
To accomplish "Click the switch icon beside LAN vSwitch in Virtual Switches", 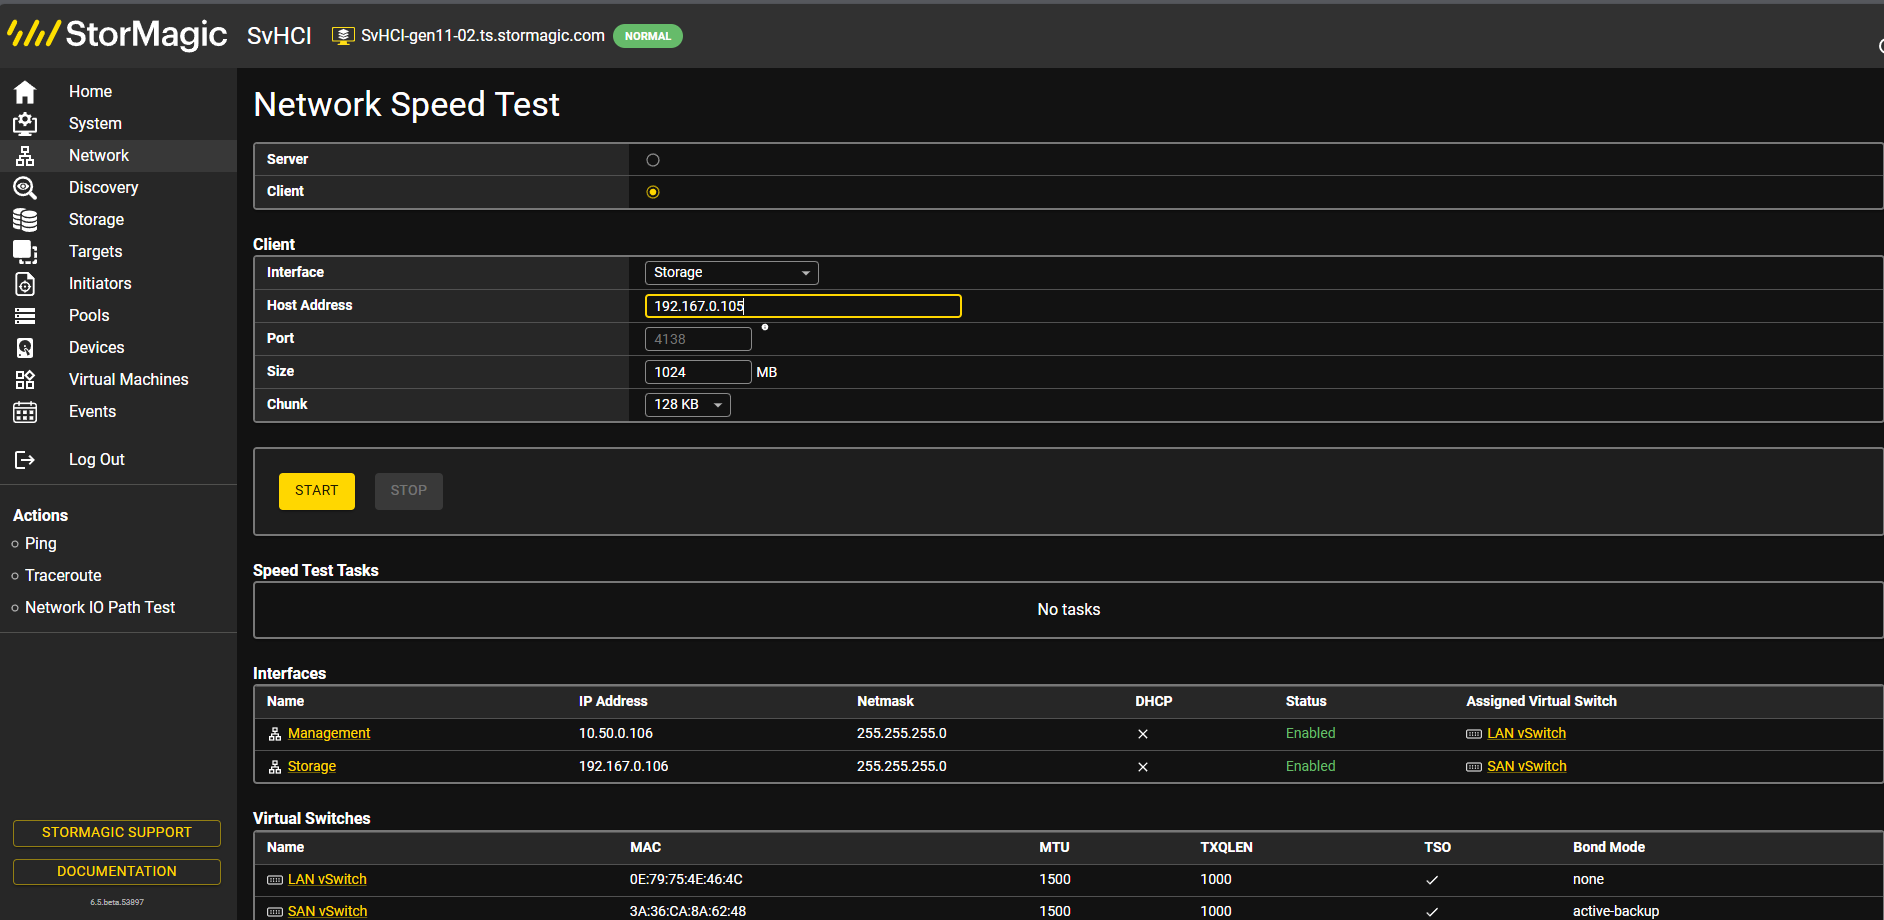I will coord(275,880).
